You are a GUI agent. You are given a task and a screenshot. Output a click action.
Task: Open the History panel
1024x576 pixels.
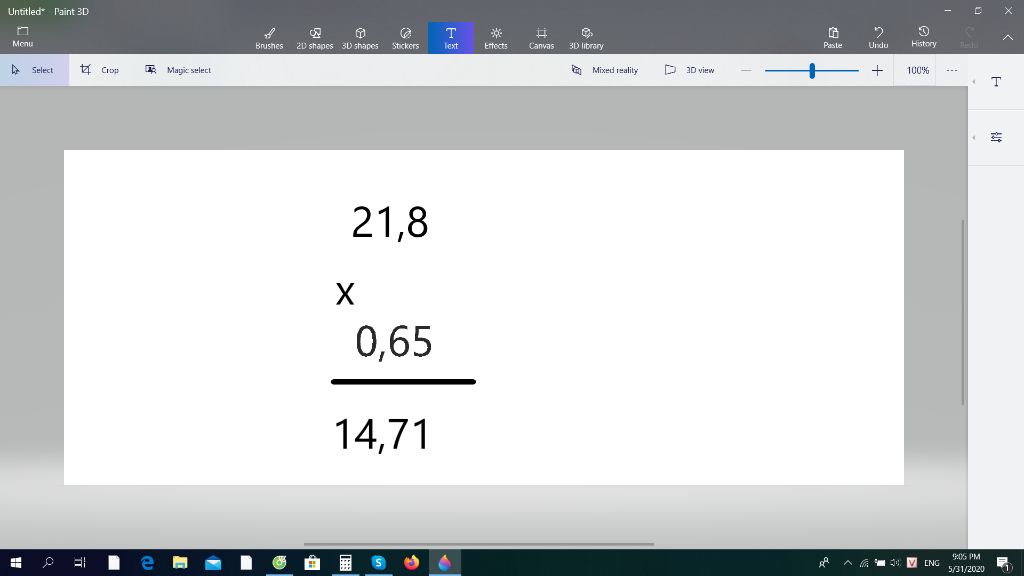(x=923, y=37)
